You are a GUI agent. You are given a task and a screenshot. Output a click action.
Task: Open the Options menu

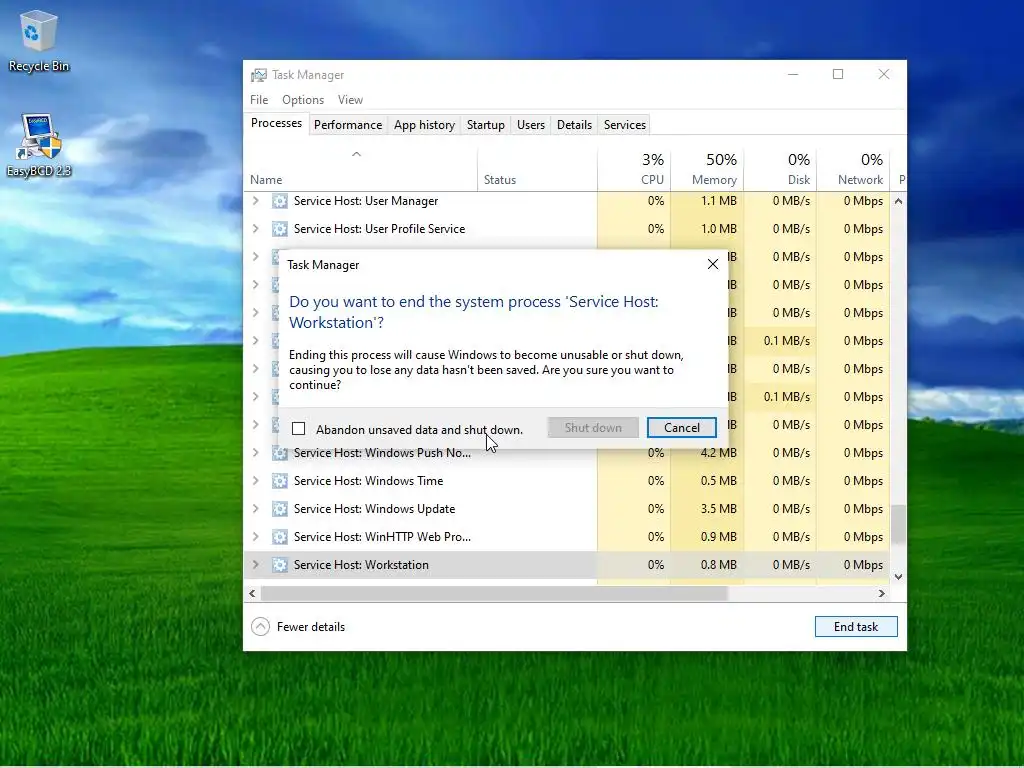click(303, 100)
